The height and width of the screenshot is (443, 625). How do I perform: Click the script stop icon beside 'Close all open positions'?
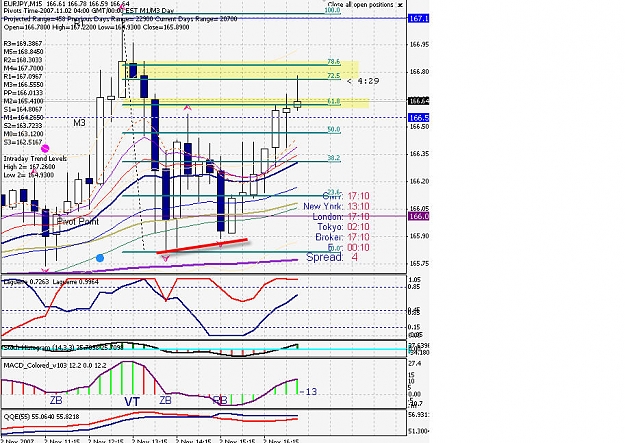pyautogui.click(x=400, y=5)
